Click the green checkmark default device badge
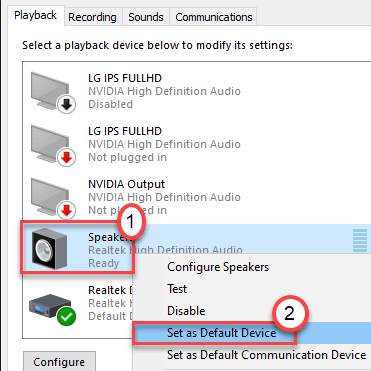371x371 pixels. pyautogui.click(x=66, y=316)
